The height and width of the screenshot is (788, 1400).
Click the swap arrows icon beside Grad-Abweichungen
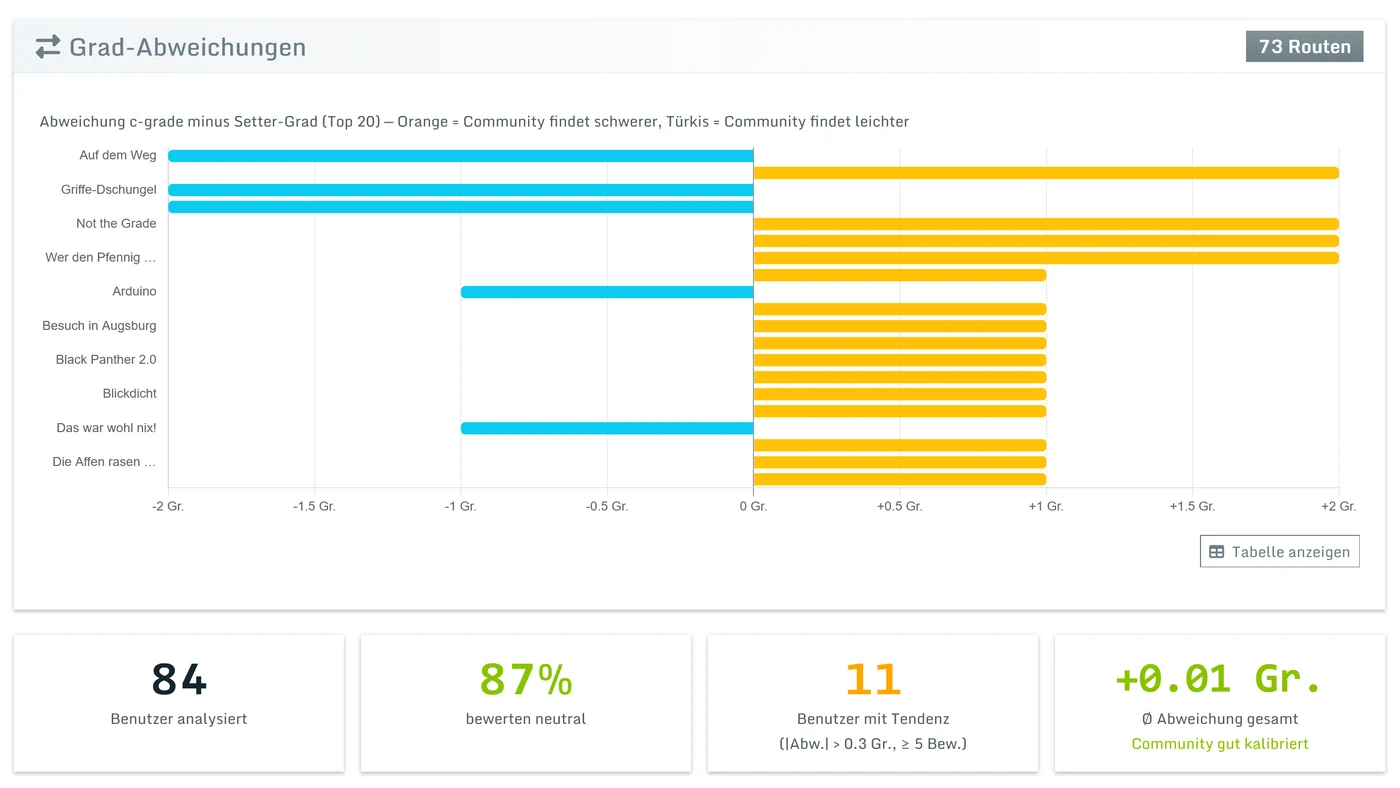[x=48, y=47]
